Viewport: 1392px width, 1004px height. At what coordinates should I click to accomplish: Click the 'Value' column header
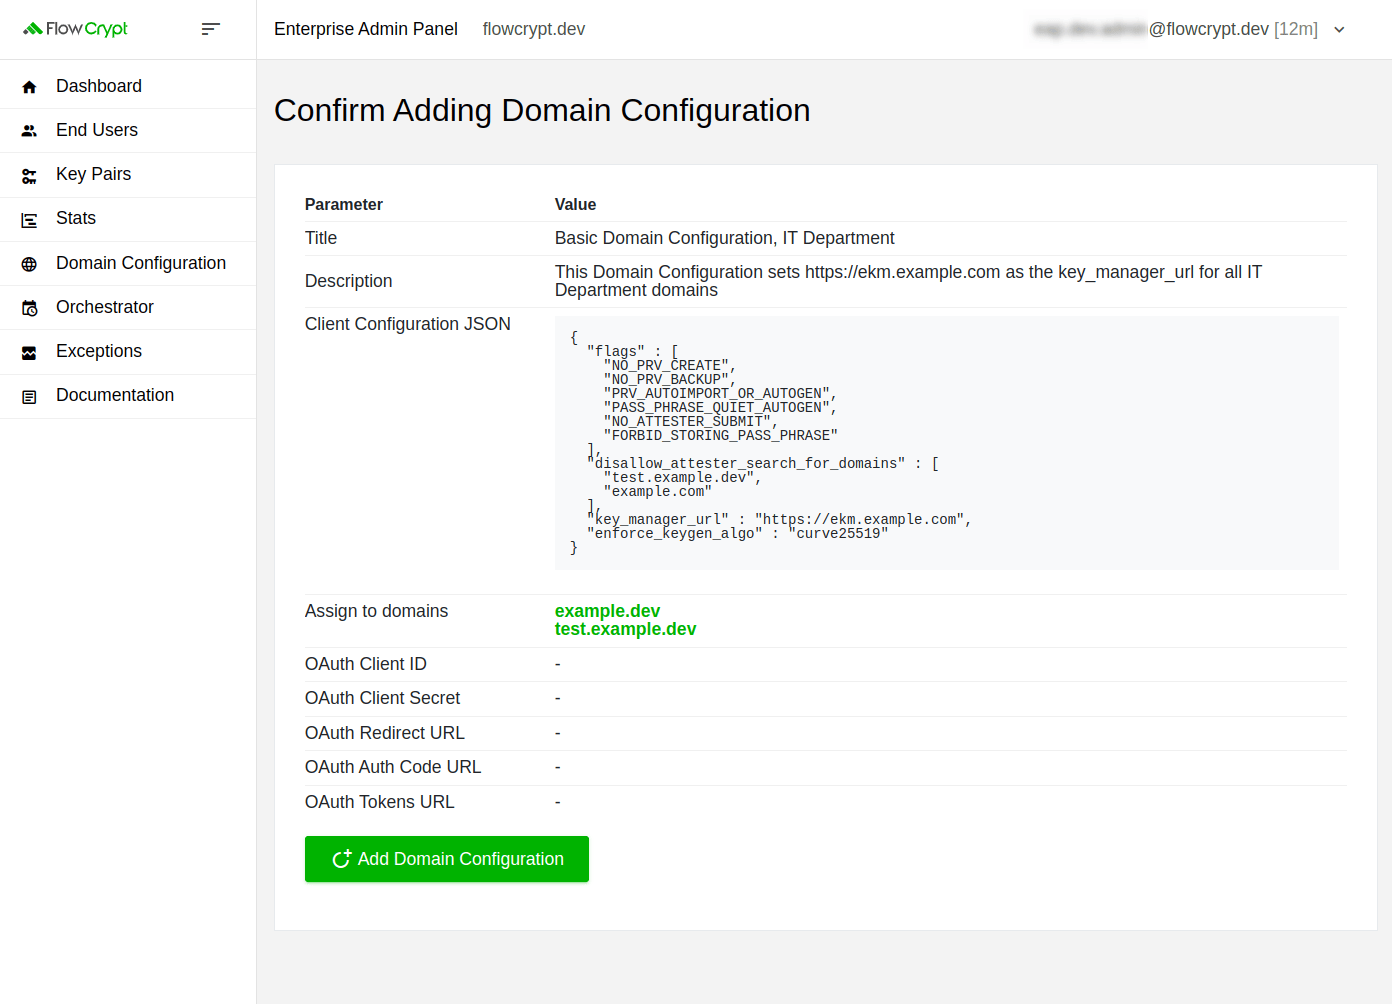click(575, 204)
